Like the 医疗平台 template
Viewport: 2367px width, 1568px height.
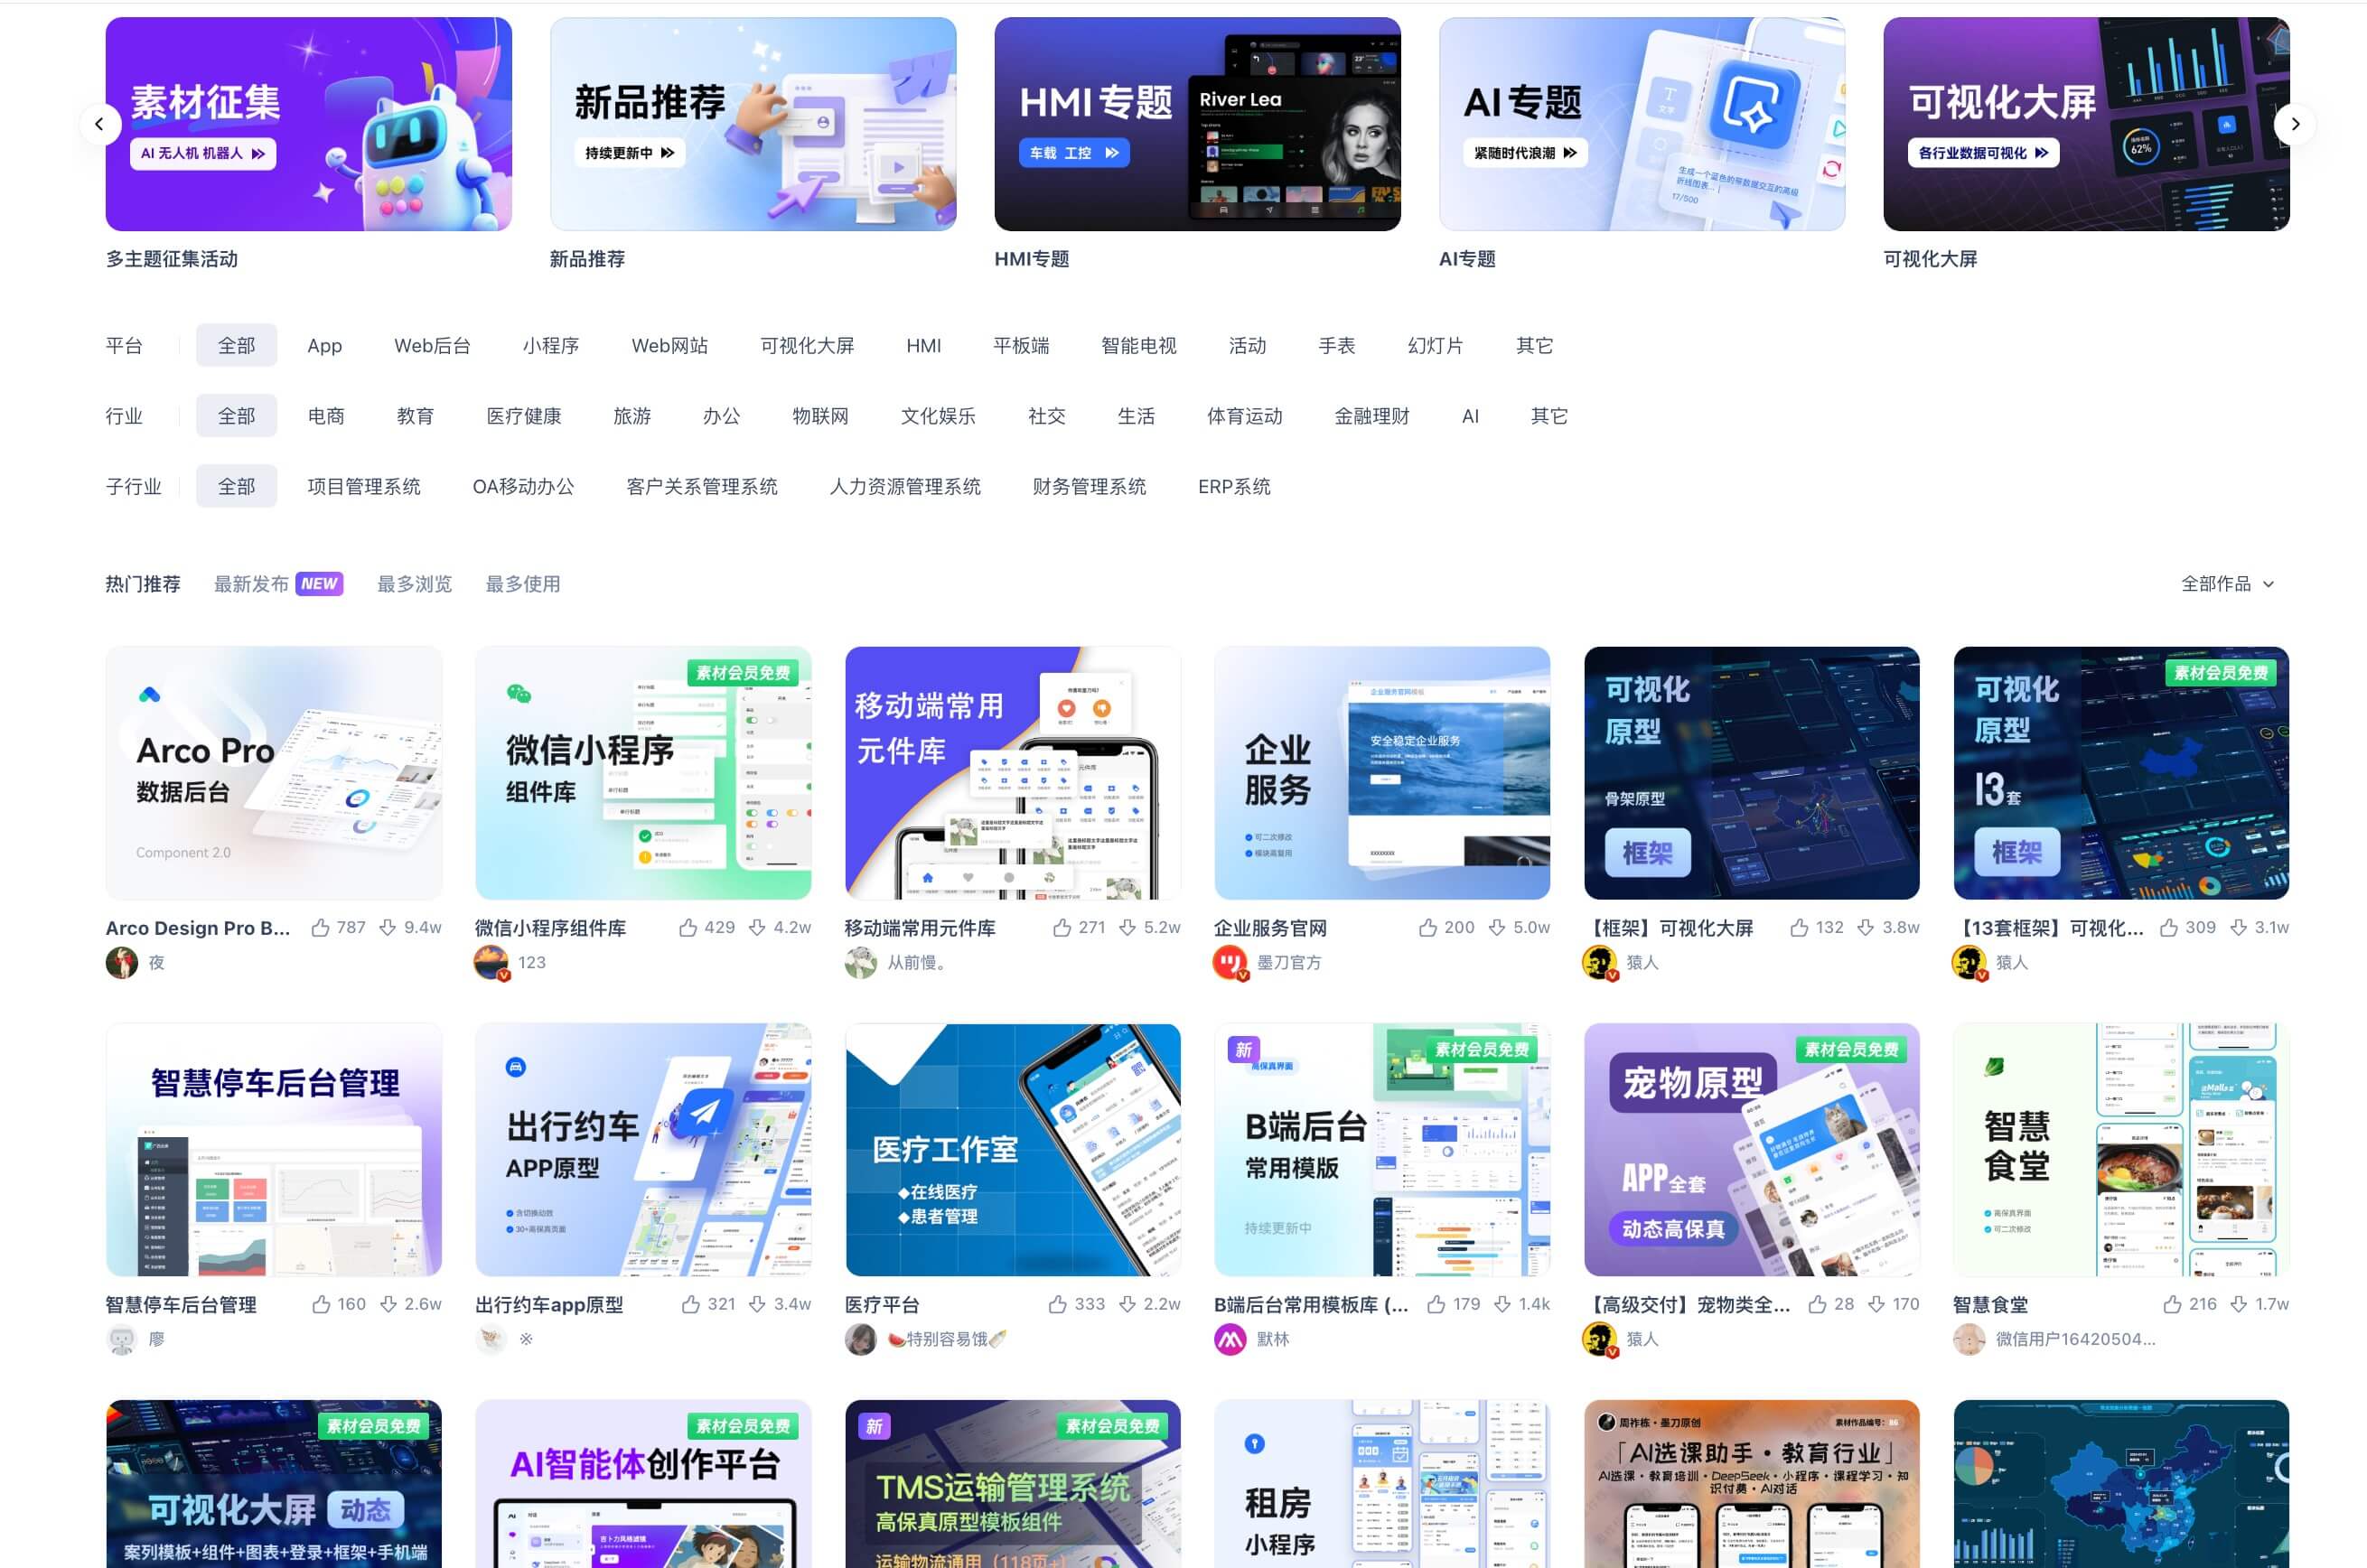(x=1058, y=1305)
